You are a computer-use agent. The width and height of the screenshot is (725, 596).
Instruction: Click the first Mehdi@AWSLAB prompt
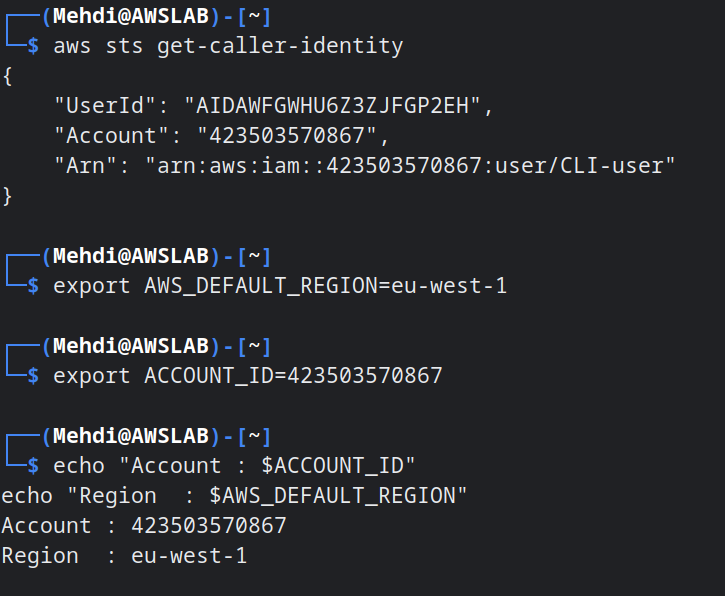pyautogui.click(x=131, y=16)
